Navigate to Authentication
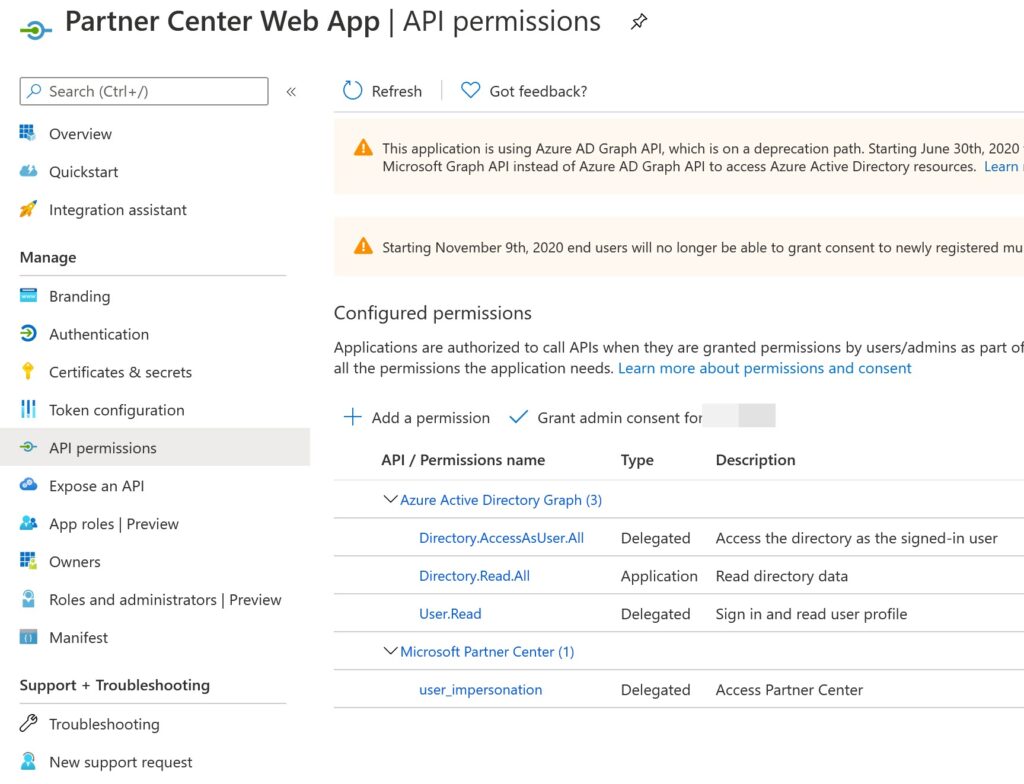This screenshot has width=1024, height=784. pos(99,335)
